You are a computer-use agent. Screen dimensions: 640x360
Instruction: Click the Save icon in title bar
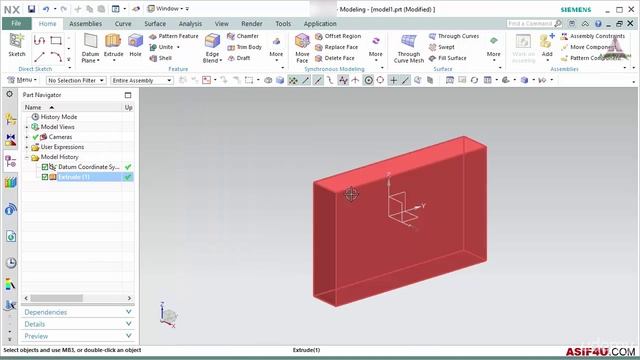[31, 9]
